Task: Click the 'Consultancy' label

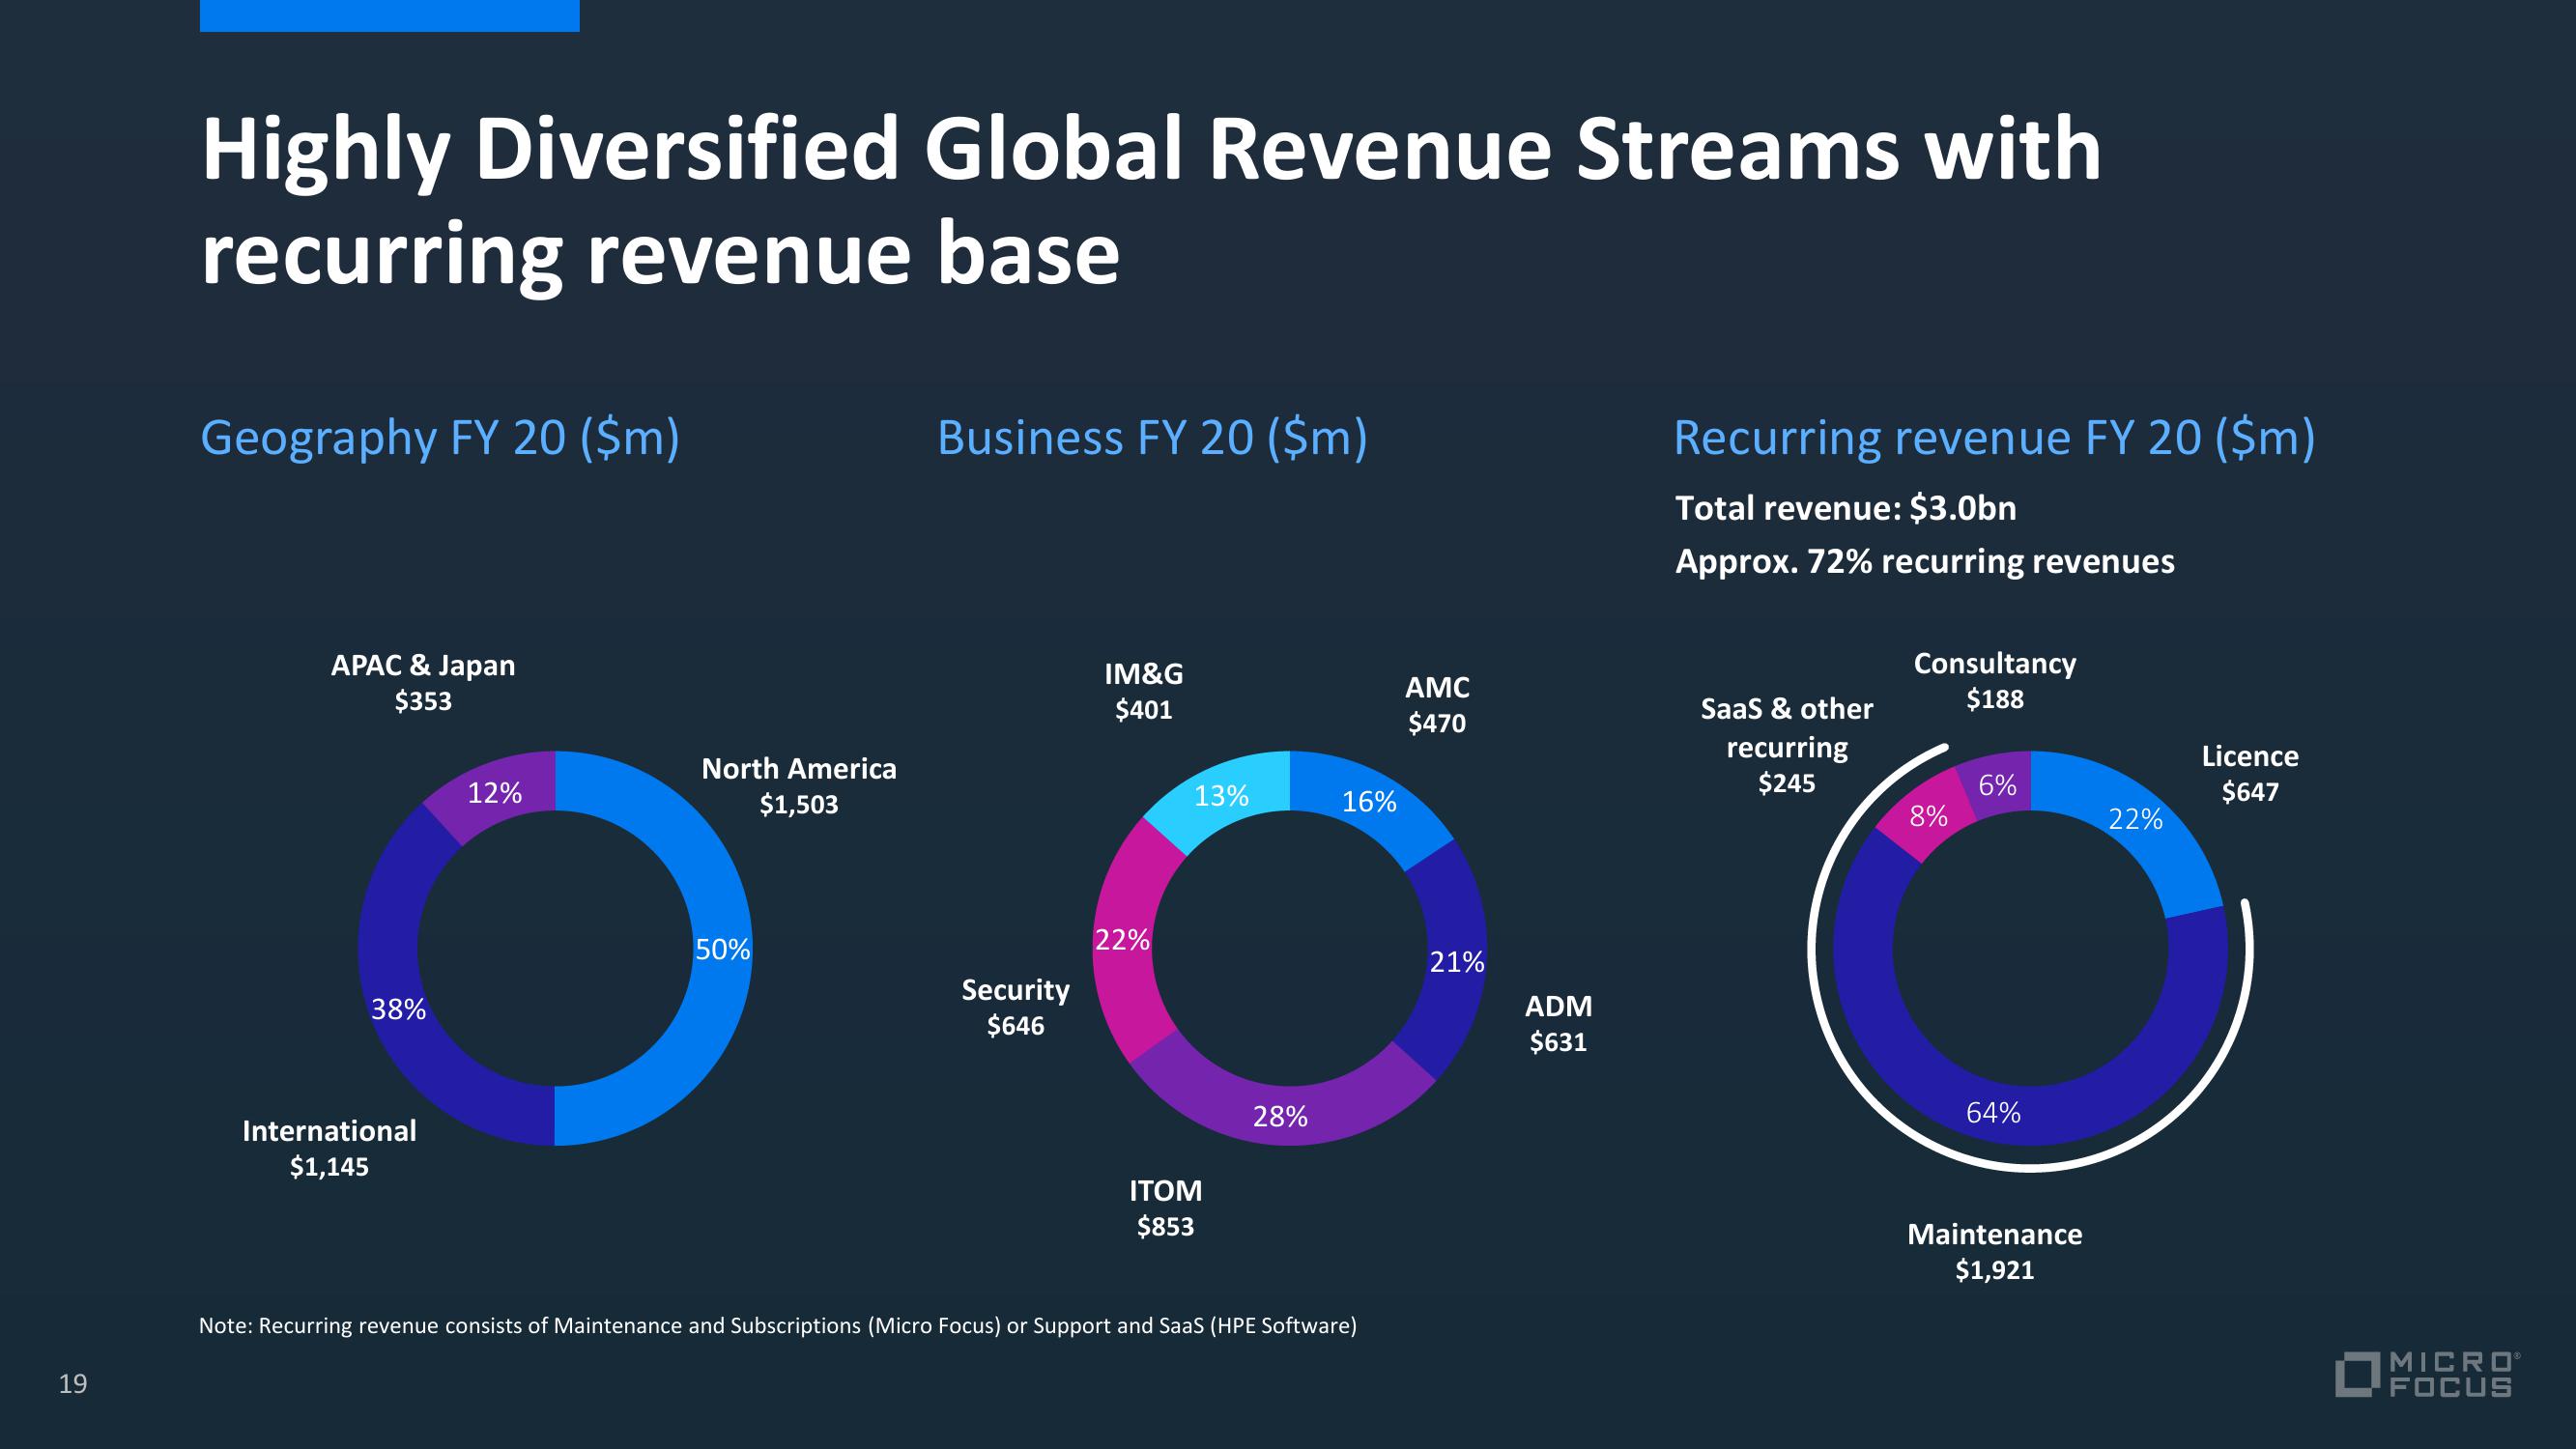Action: click(x=1995, y=663)
